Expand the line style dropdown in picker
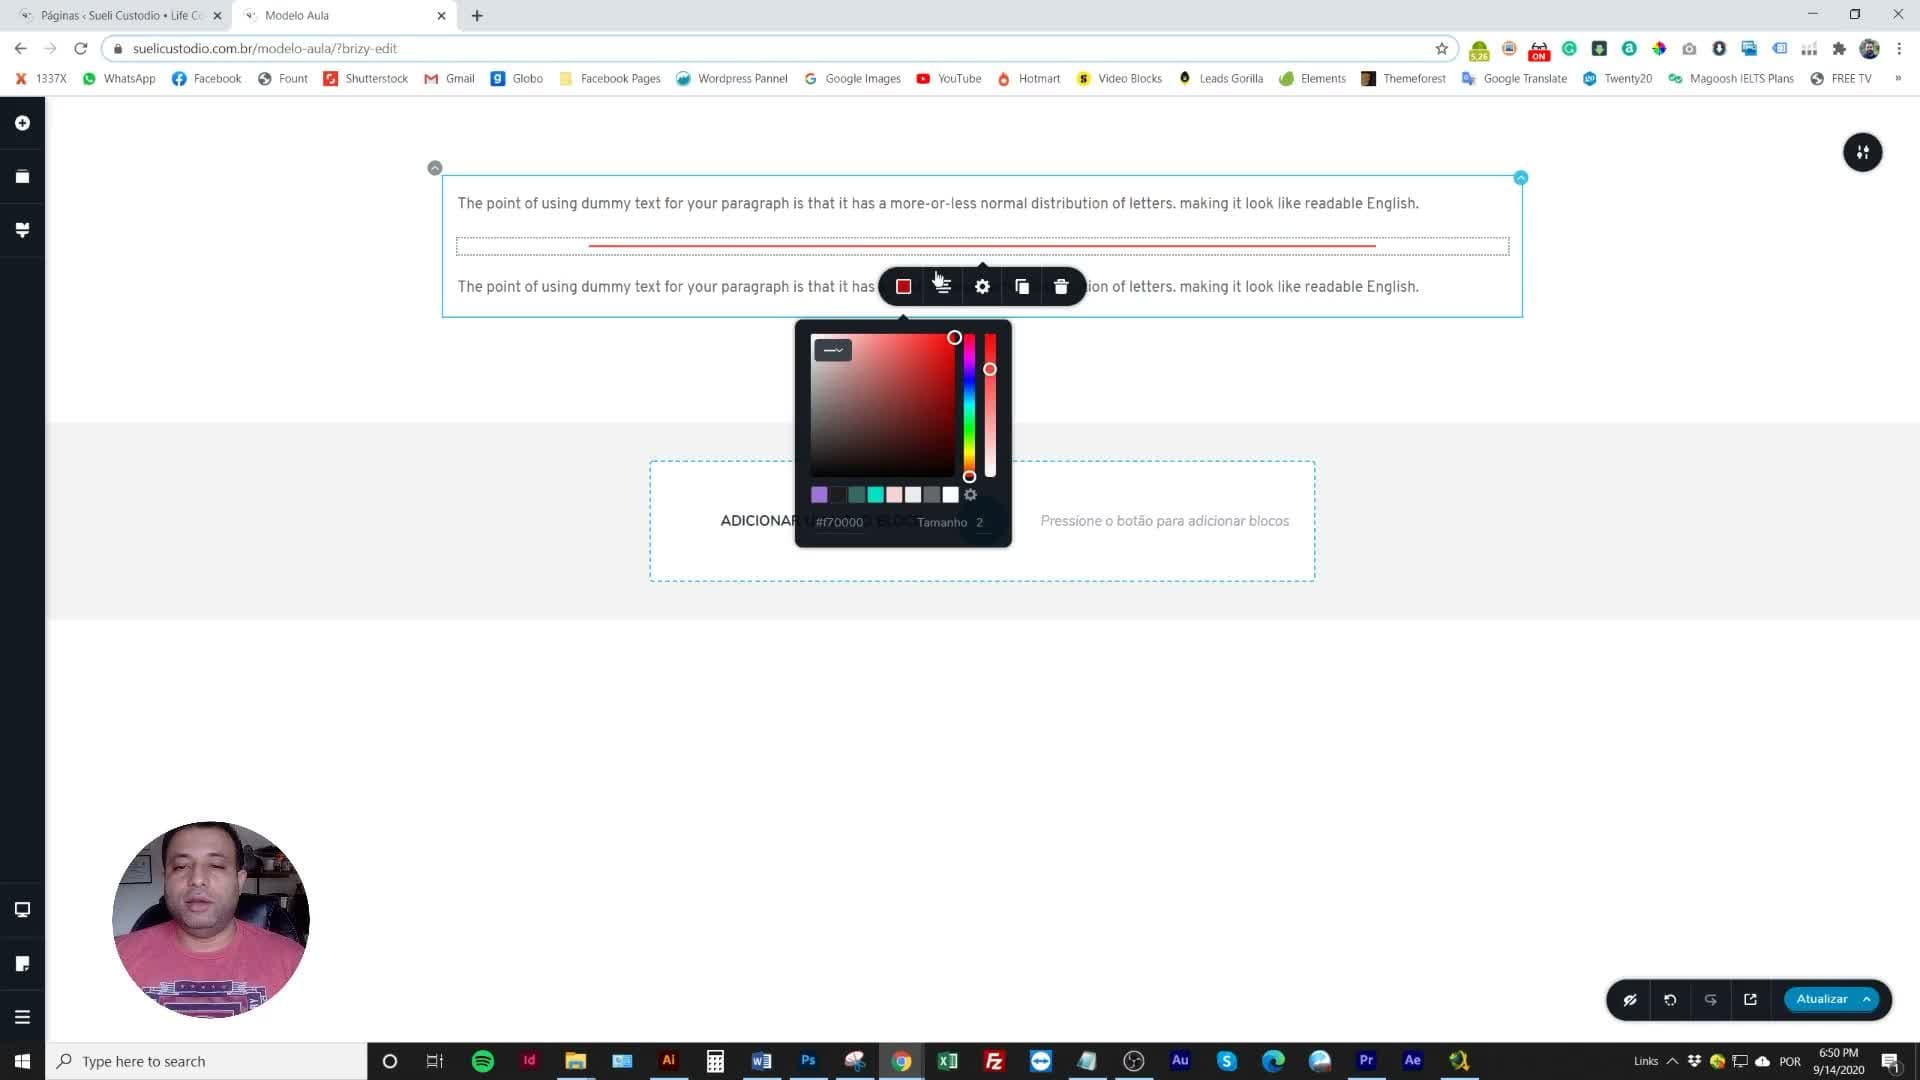This screenshot has height=1080, width=1920. click(833, 350)
